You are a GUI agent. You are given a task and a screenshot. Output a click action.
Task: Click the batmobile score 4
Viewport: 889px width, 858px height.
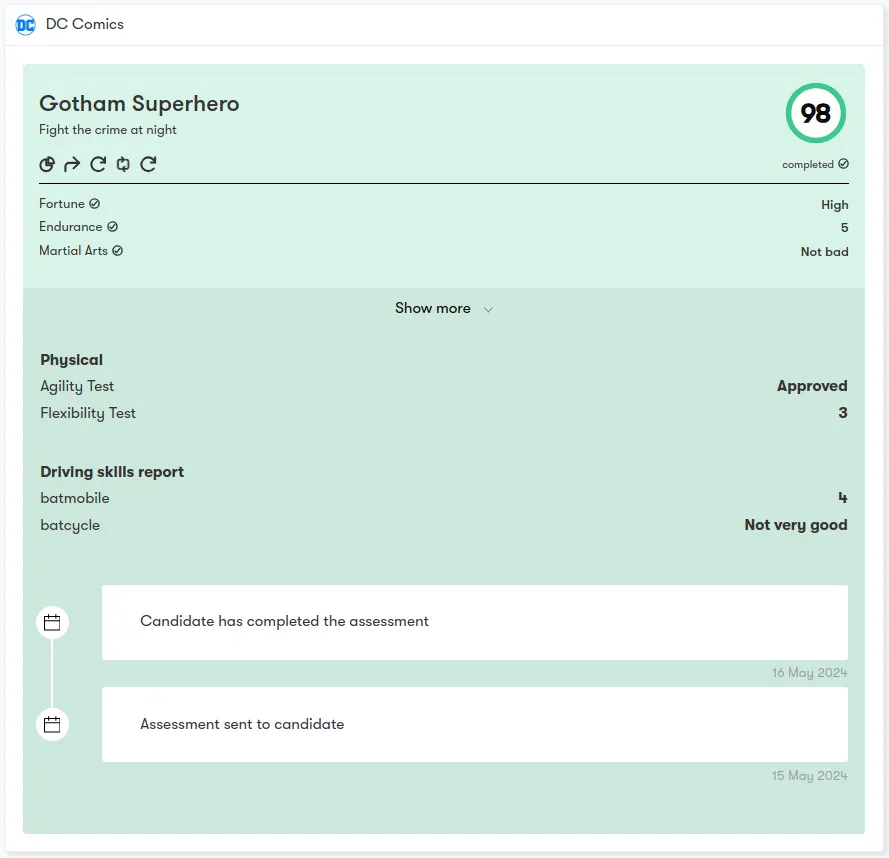coord(843,498)
